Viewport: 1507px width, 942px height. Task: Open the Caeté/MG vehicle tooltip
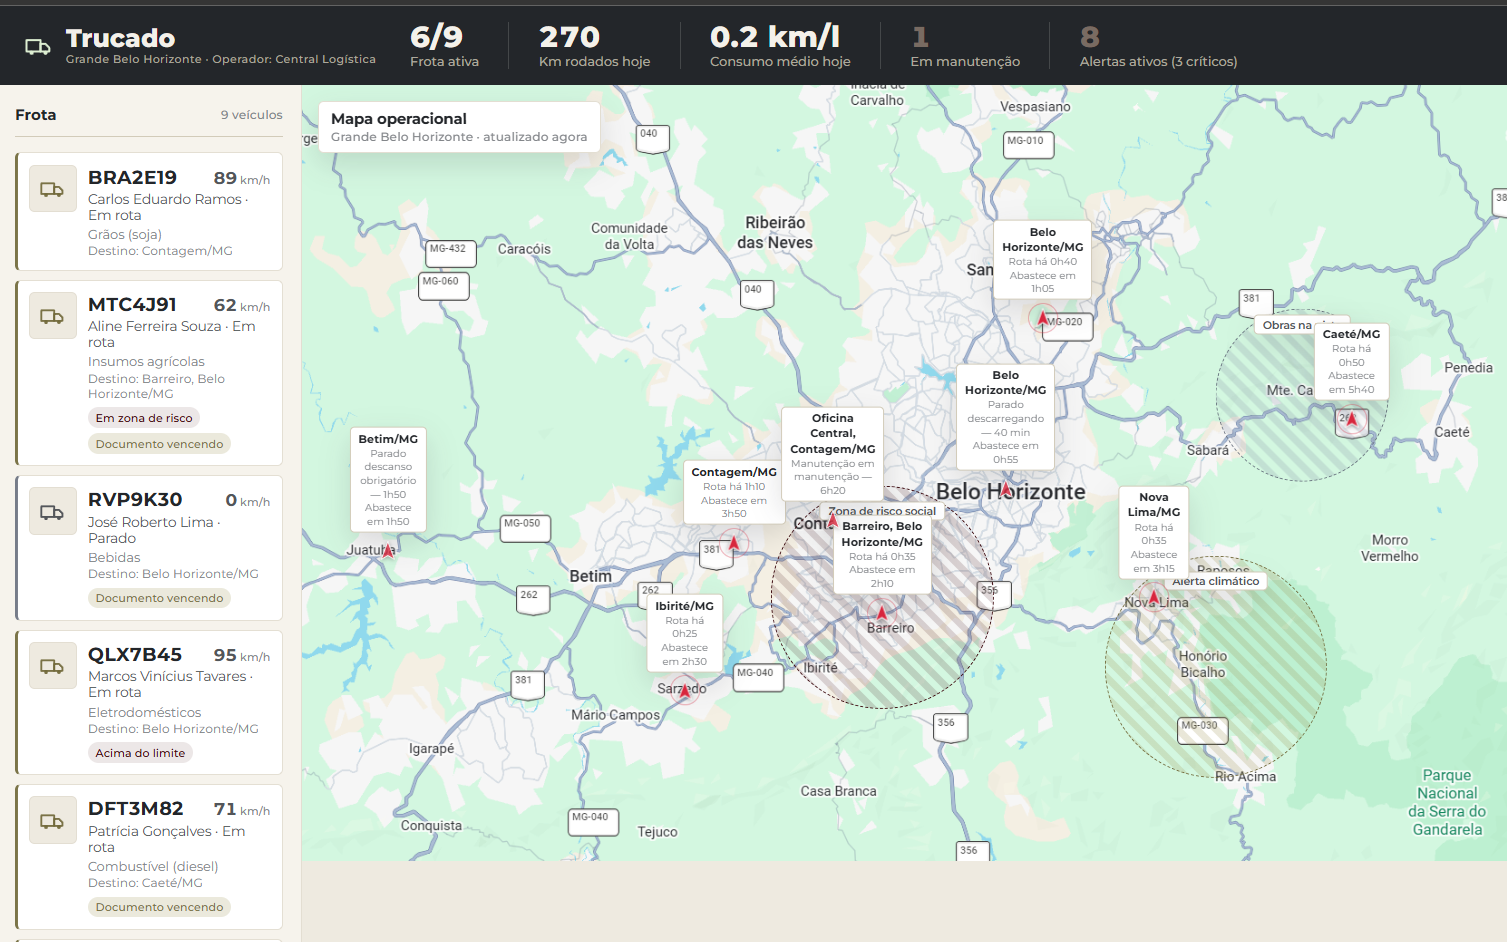click(1351, 362)
